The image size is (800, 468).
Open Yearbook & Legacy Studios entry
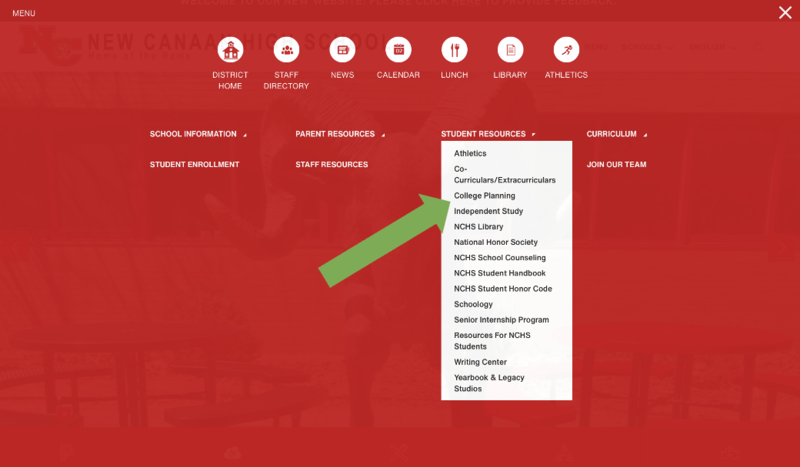[489, 383]
